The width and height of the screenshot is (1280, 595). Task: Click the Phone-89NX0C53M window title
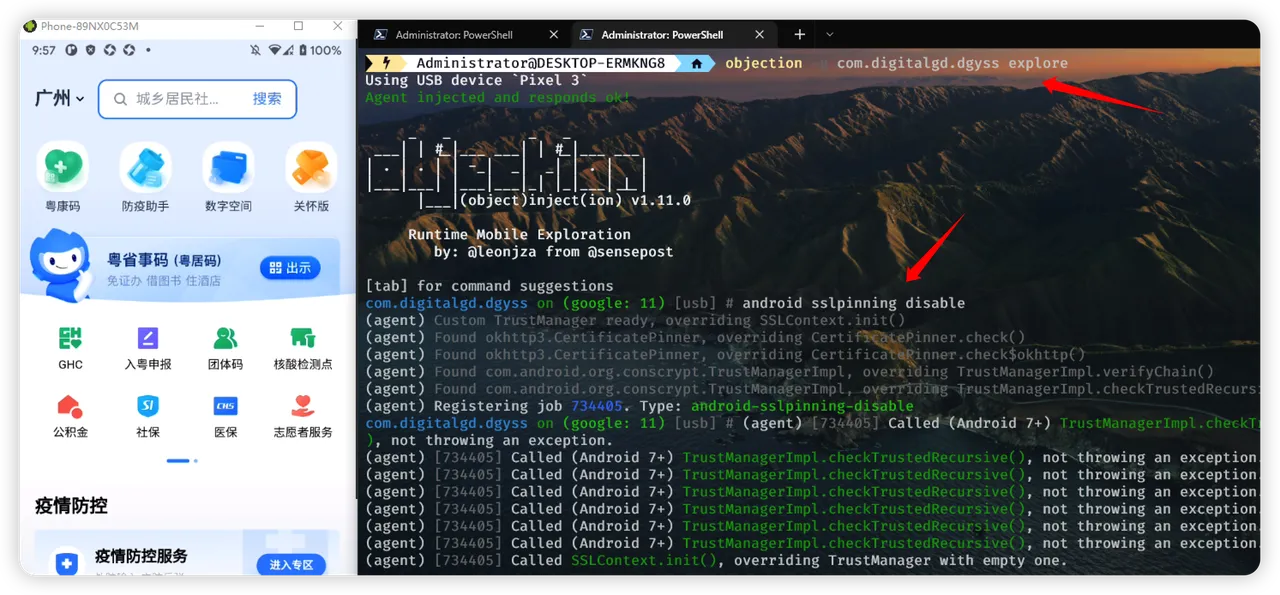click(x=90, y=26)
